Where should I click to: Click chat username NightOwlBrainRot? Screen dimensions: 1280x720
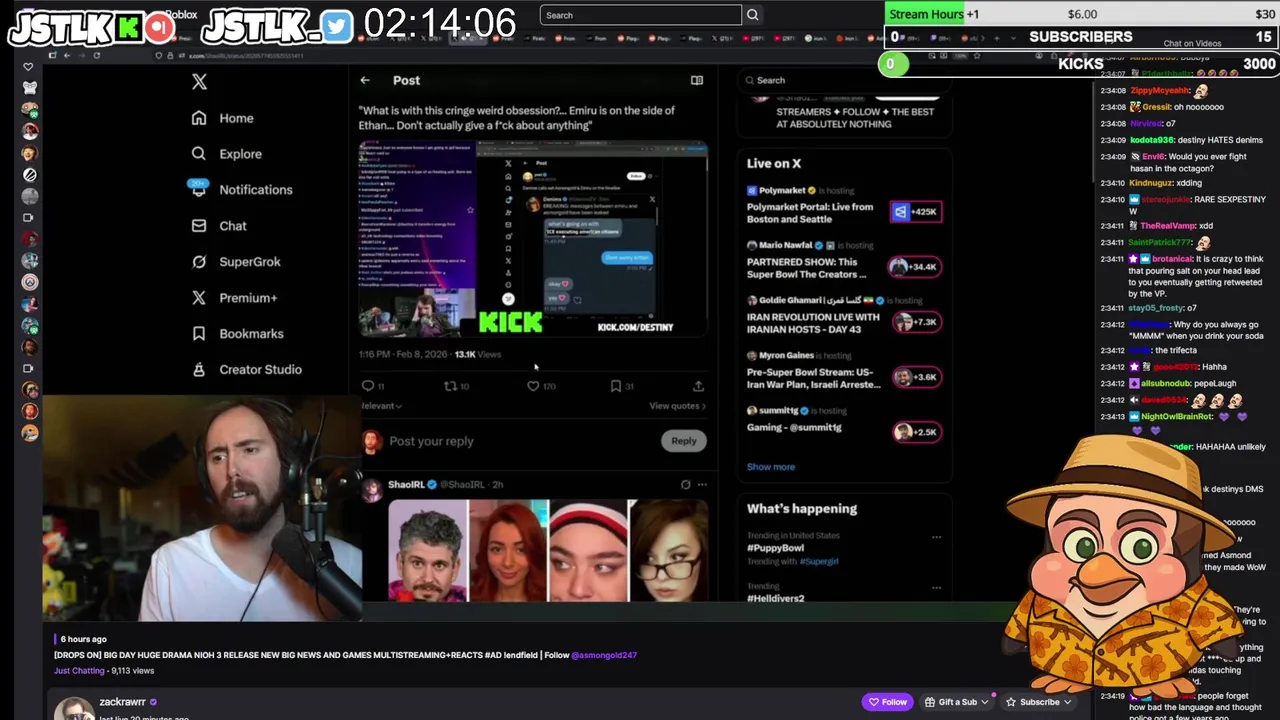[x=1176, y=416]
